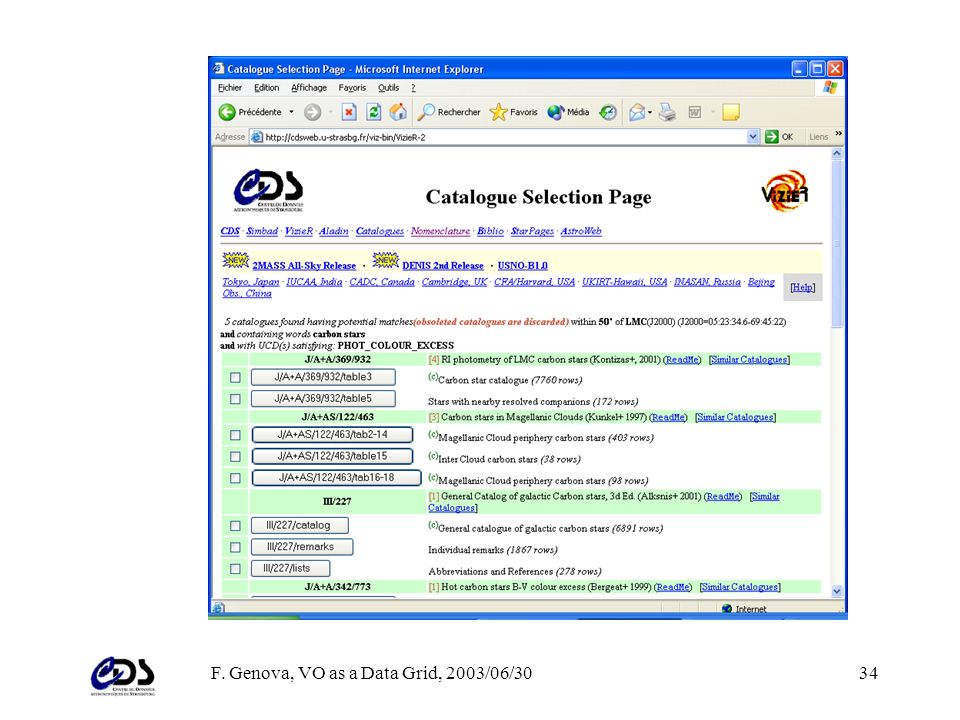Follow the 2MASS All-Sky Release link
This screenshot has height=720, width=960.
pyautogui.click(x=304, y=266)
